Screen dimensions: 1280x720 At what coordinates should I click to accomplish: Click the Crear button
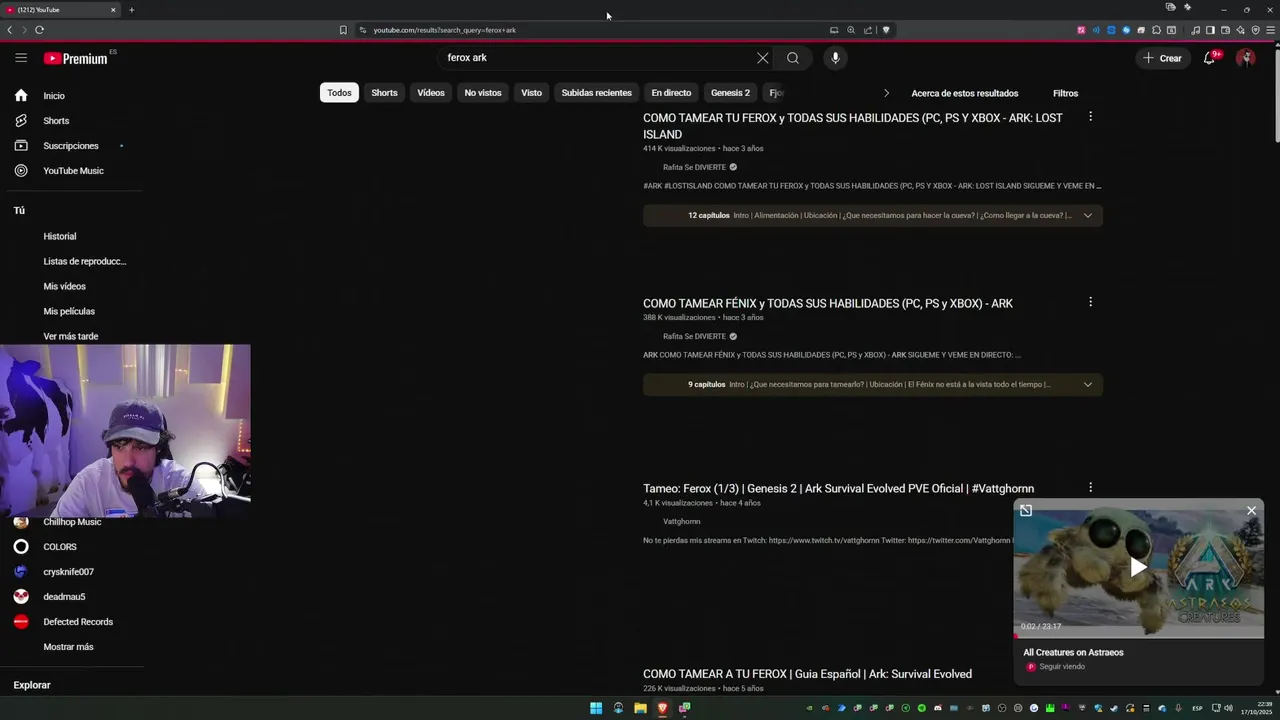[1163, 58]
